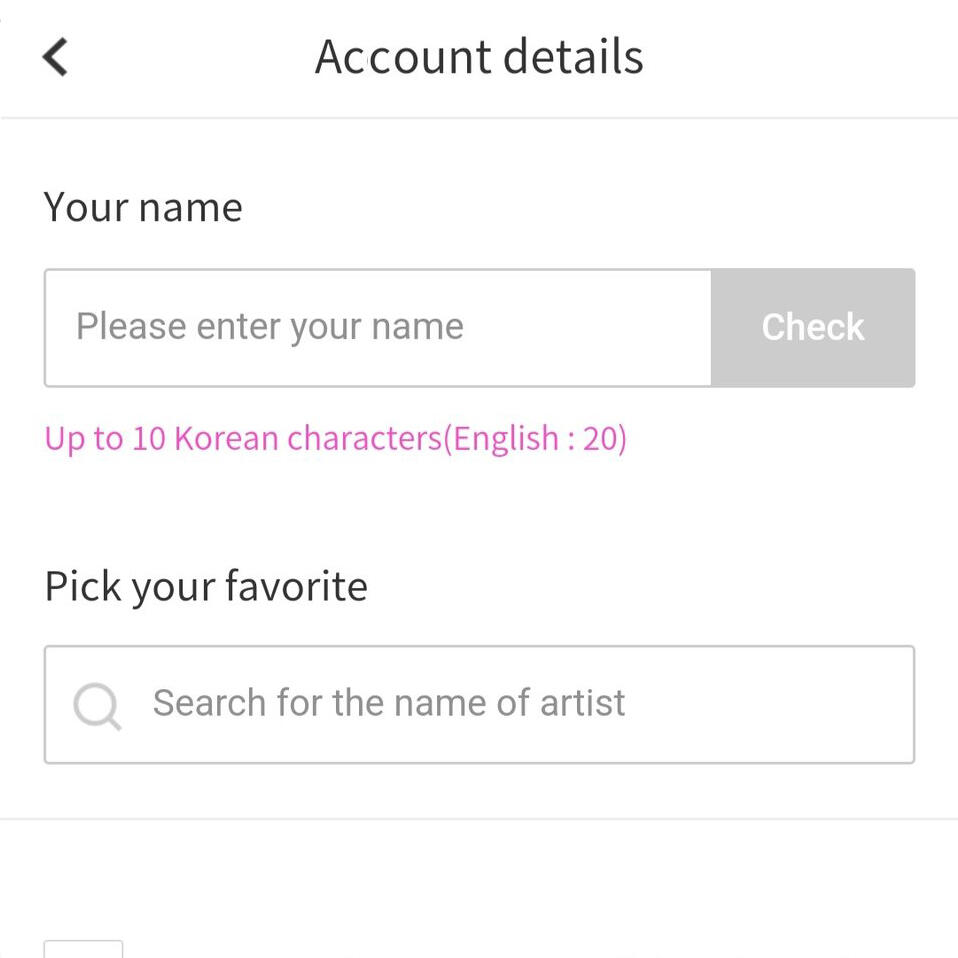Click the magnifying glass search icon

click(97, 706)
